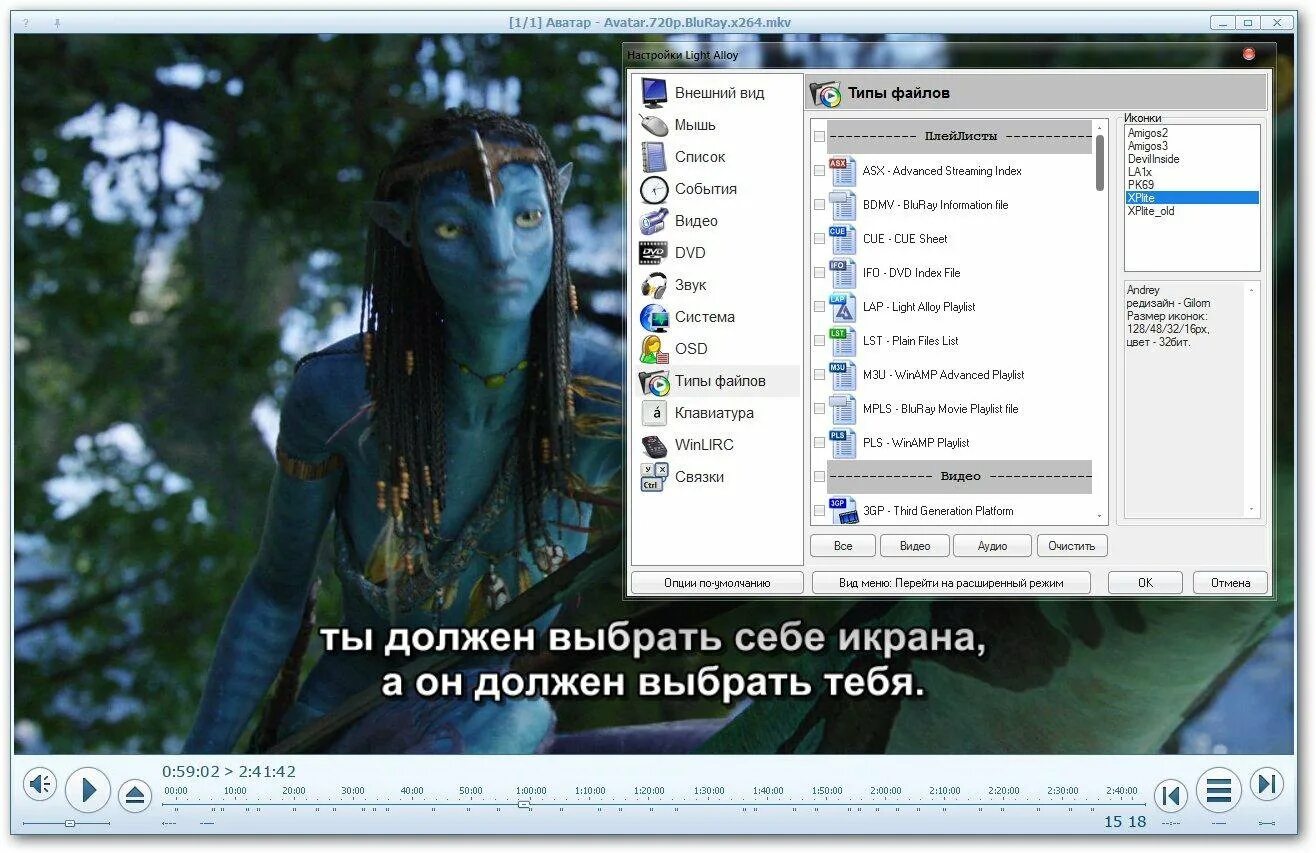This screenshot has width=1316, height=853.
Task: Open the Связки settings section
Action: tap(716, 477)
